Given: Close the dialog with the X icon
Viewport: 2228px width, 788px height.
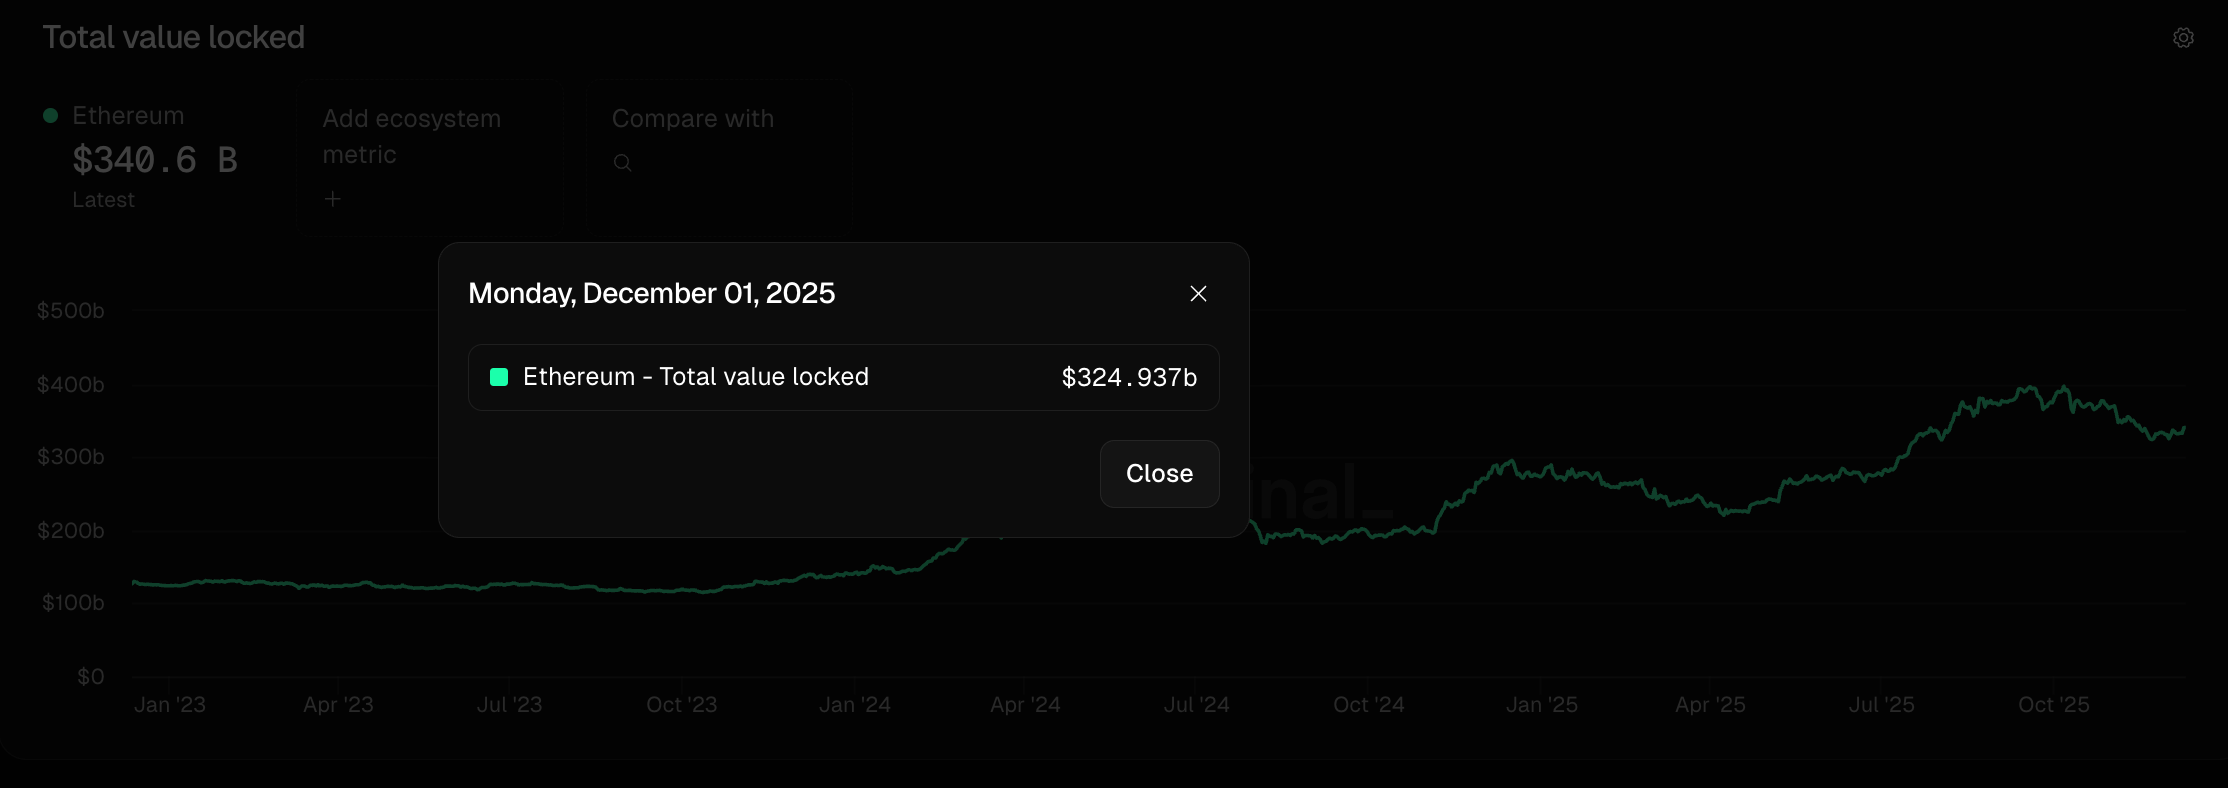Looking at the screenshot, I should point(1198,294).
